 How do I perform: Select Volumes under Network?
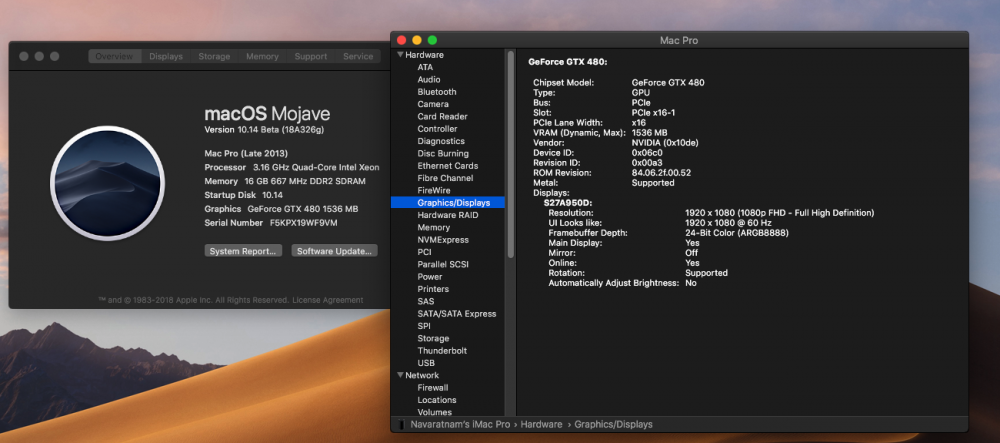pyautogui.click(x=434, y=412)
